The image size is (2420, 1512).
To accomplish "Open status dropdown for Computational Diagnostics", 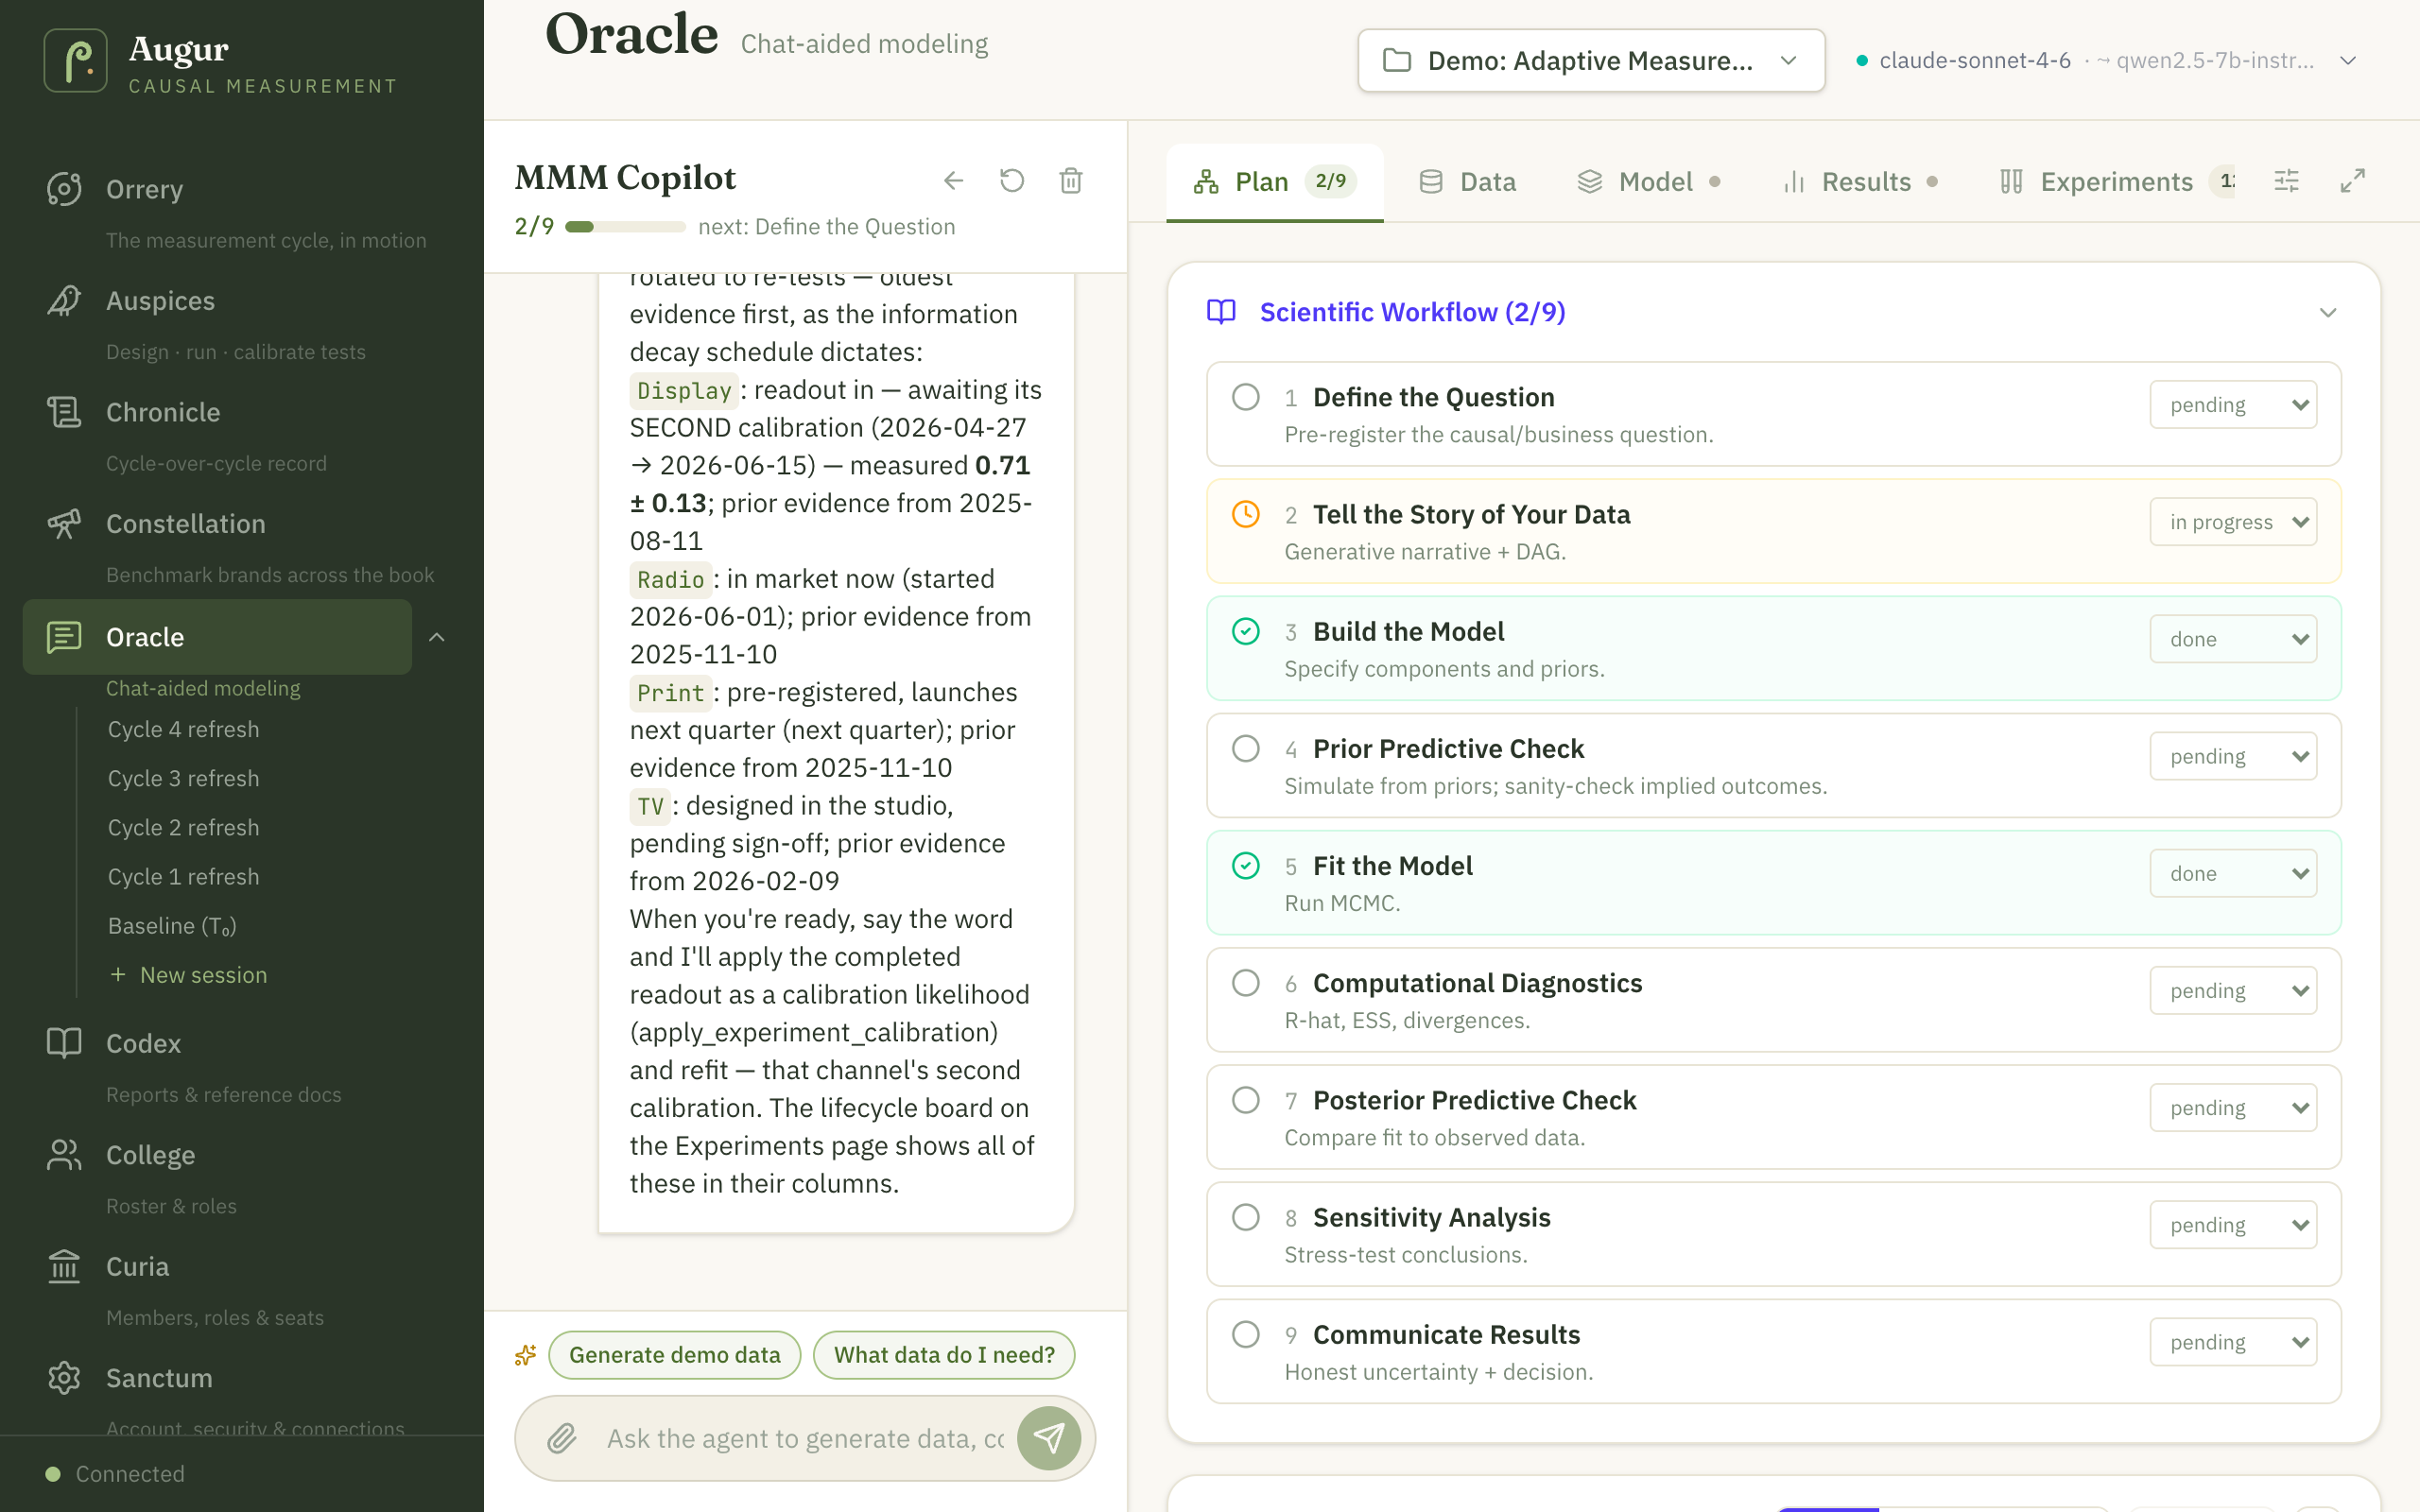I will pyautogui.click(x=2233, y=990).
